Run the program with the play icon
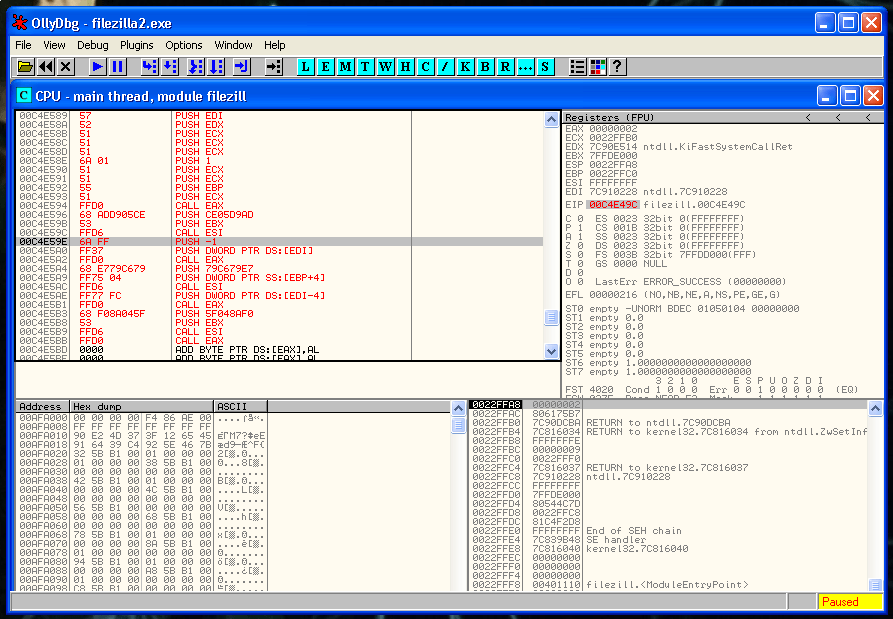 click(x=97, y=67)
